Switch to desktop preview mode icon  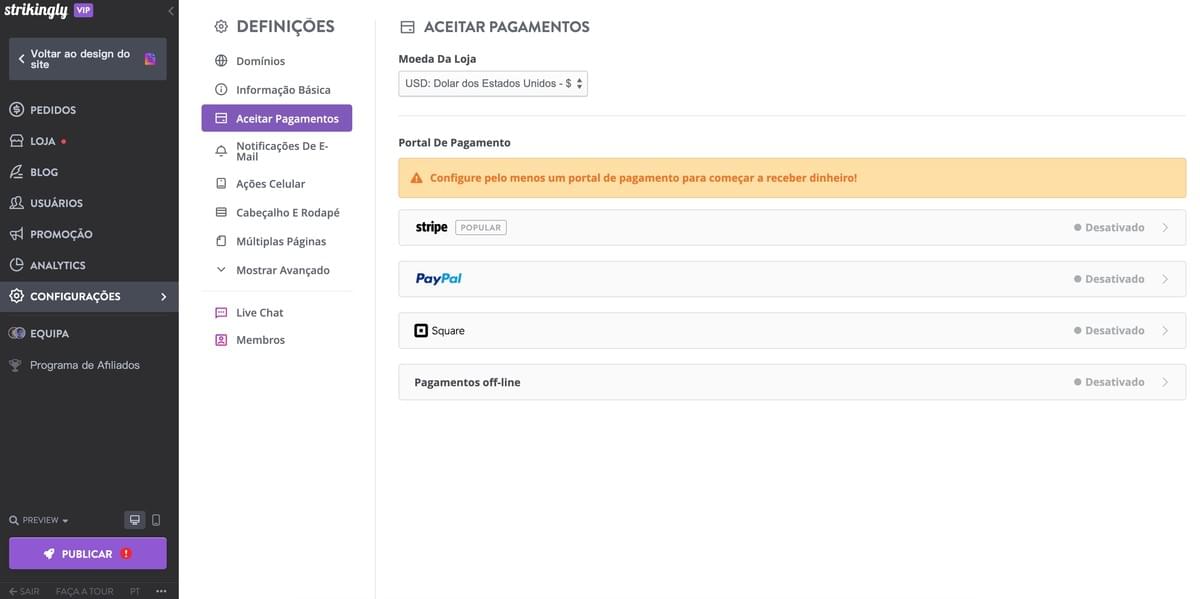(x=135, y=520)
